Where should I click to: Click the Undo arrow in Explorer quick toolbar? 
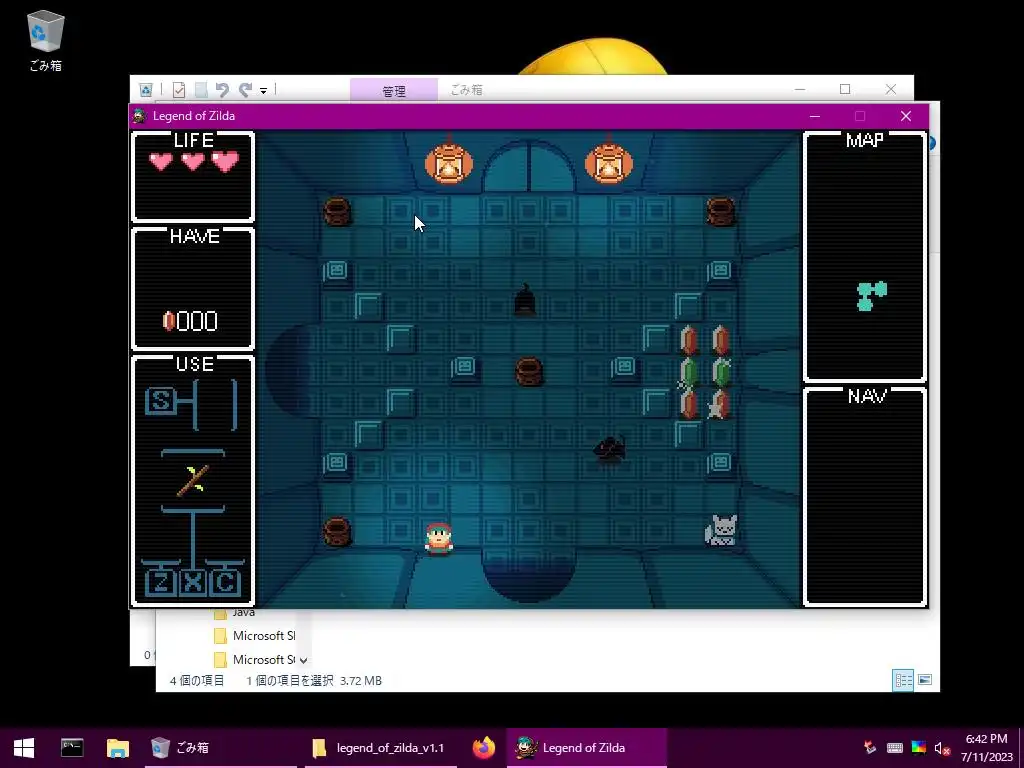pos(222,89)
